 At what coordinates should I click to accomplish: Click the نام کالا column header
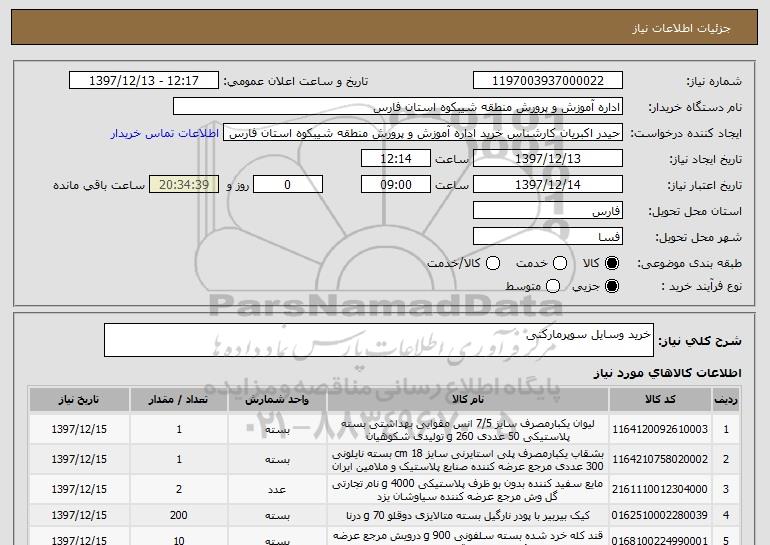pos(468,400)
